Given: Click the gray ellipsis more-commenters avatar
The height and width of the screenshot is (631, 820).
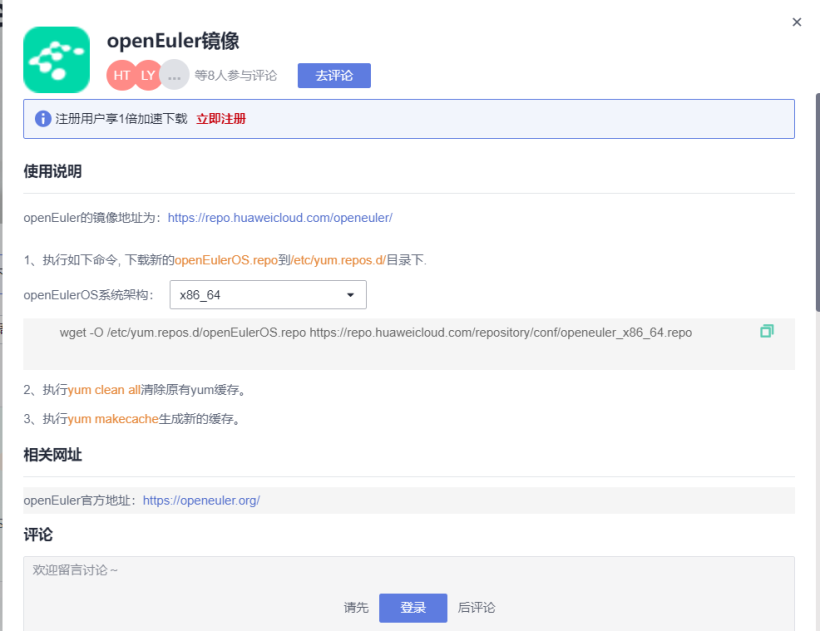Looking at the screenshot, I should pos(174,75).
